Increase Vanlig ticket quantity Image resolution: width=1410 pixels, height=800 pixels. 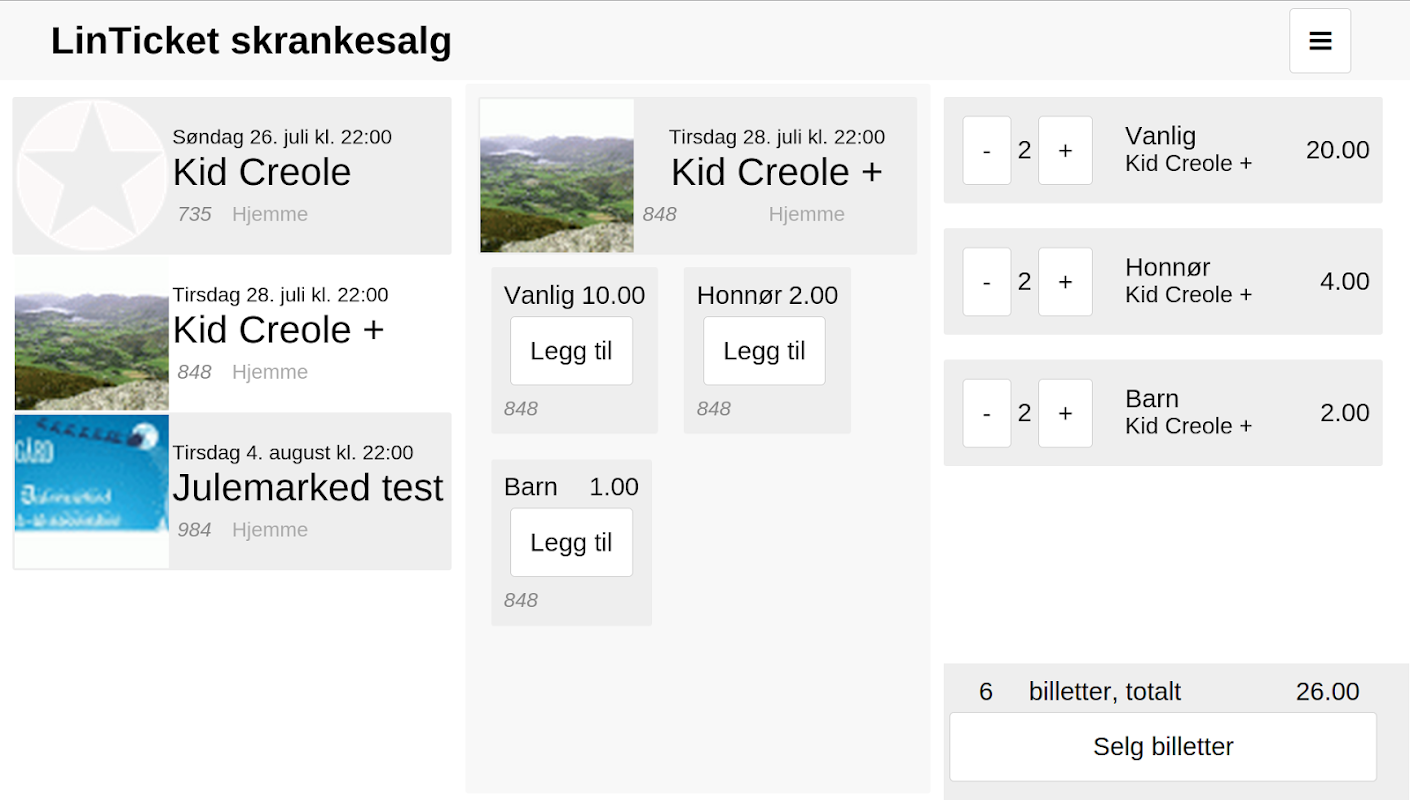[1065, 150]
